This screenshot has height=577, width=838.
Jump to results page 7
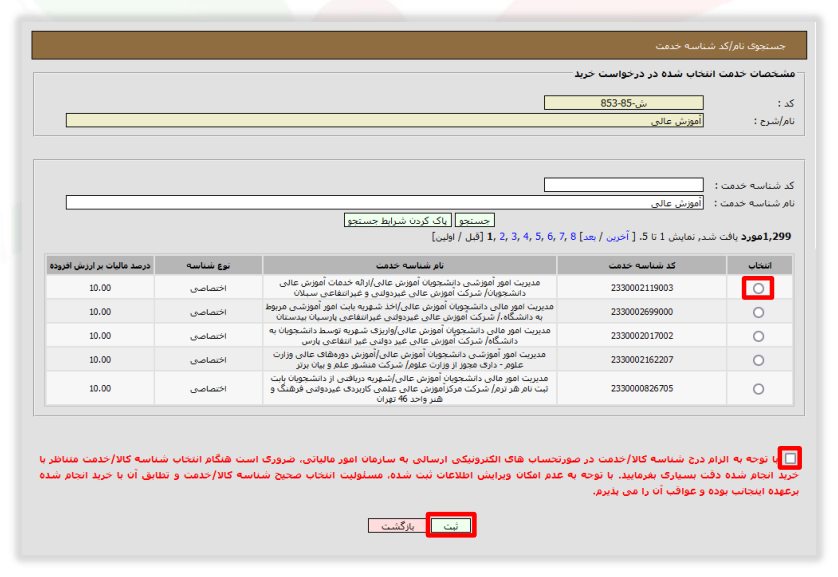point(562,237)
